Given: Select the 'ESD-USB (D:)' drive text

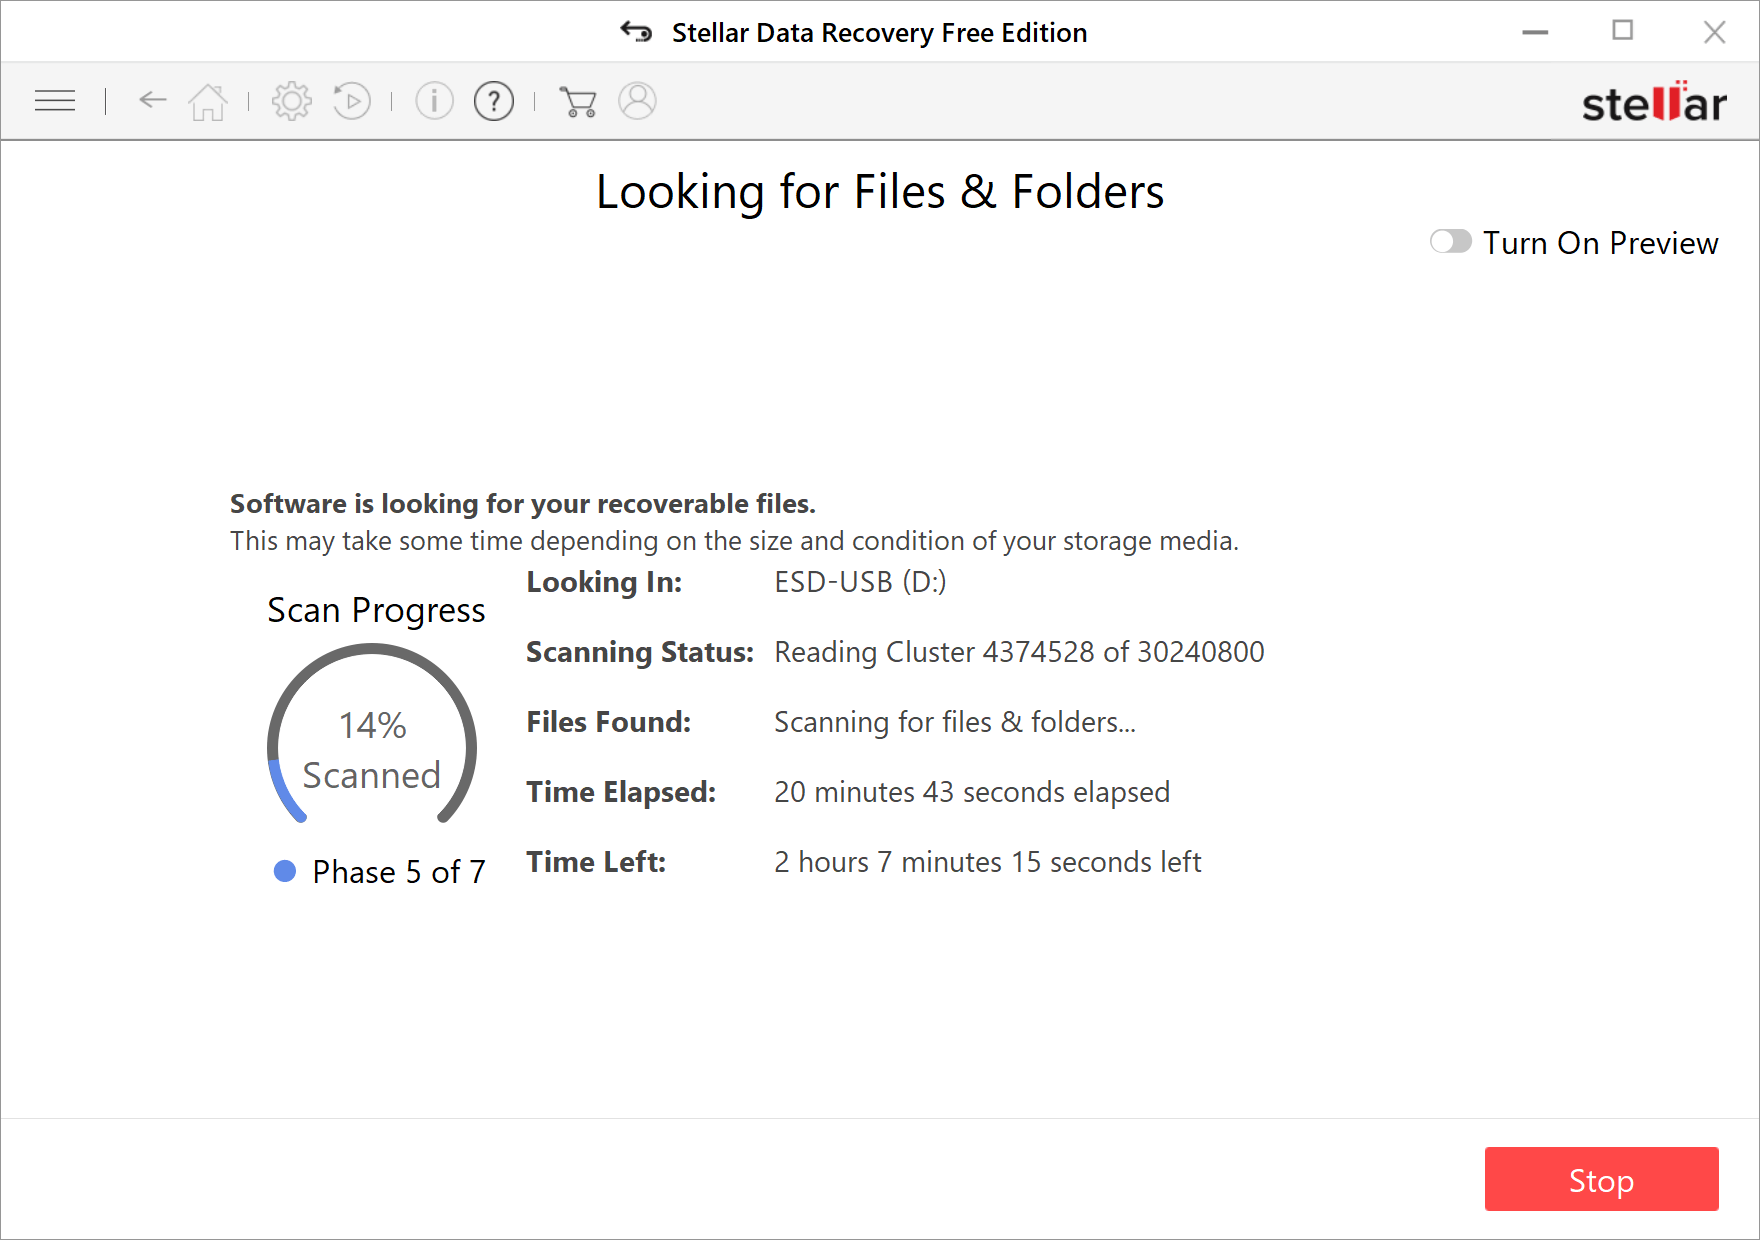Looking at the screenshot, I should [860, 582].
